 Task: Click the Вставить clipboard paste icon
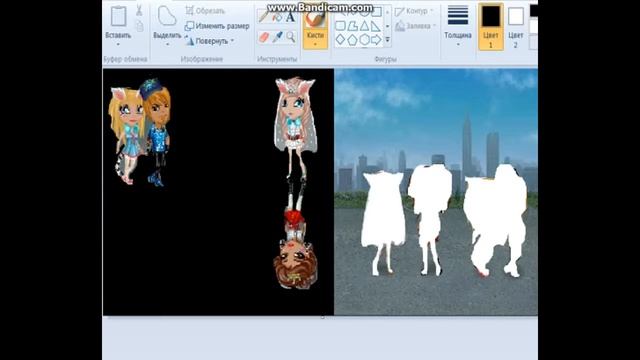[118, 17]
